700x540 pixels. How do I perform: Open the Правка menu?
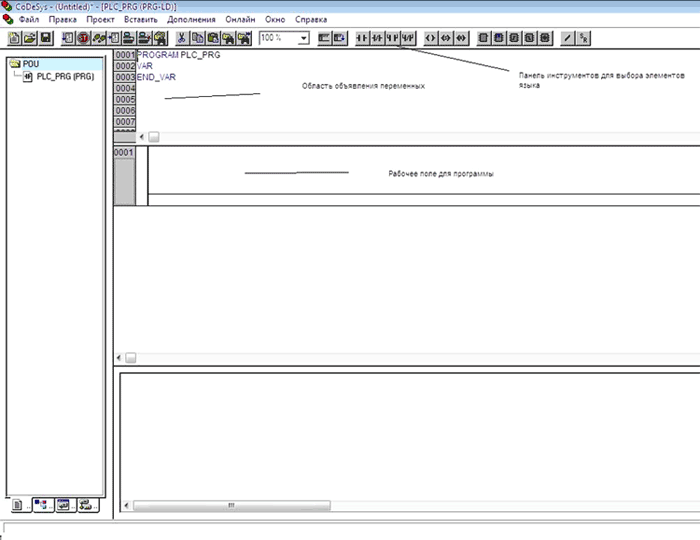pyautogui.click(x=62, y=20)
